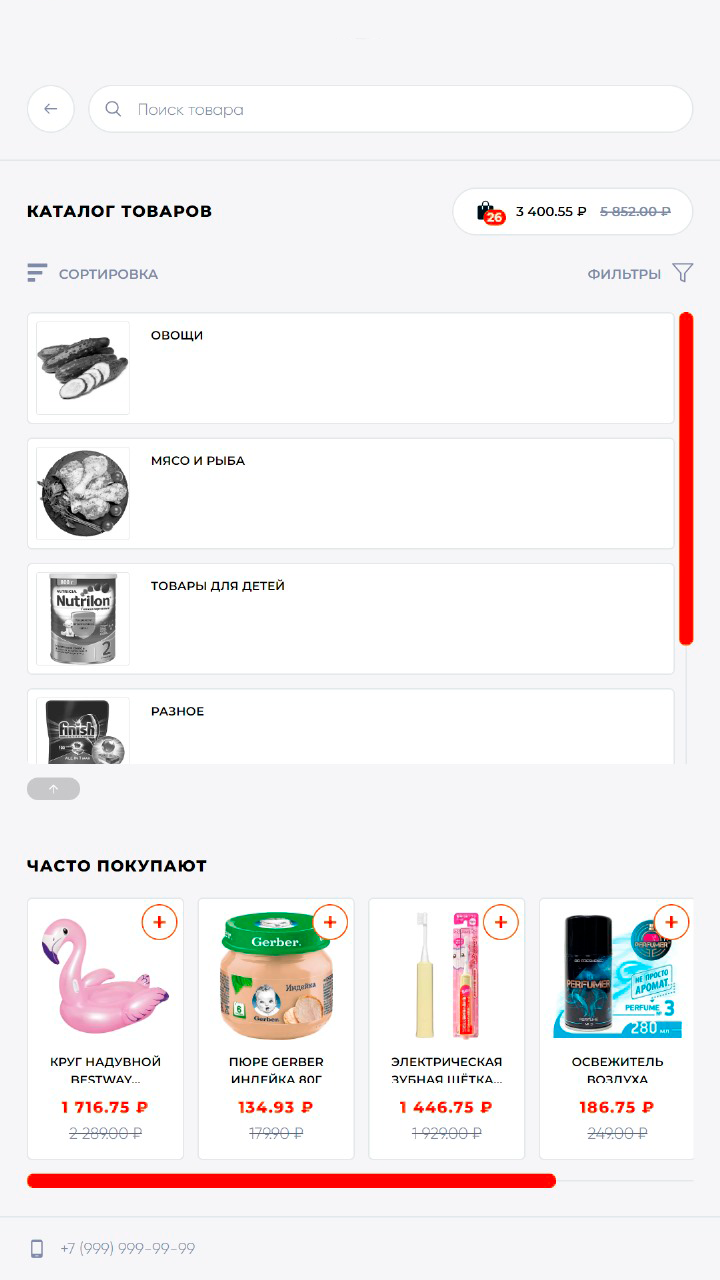Open the Мясо и рыба category
Viewport: 720px width, 1280px height.
351,493
